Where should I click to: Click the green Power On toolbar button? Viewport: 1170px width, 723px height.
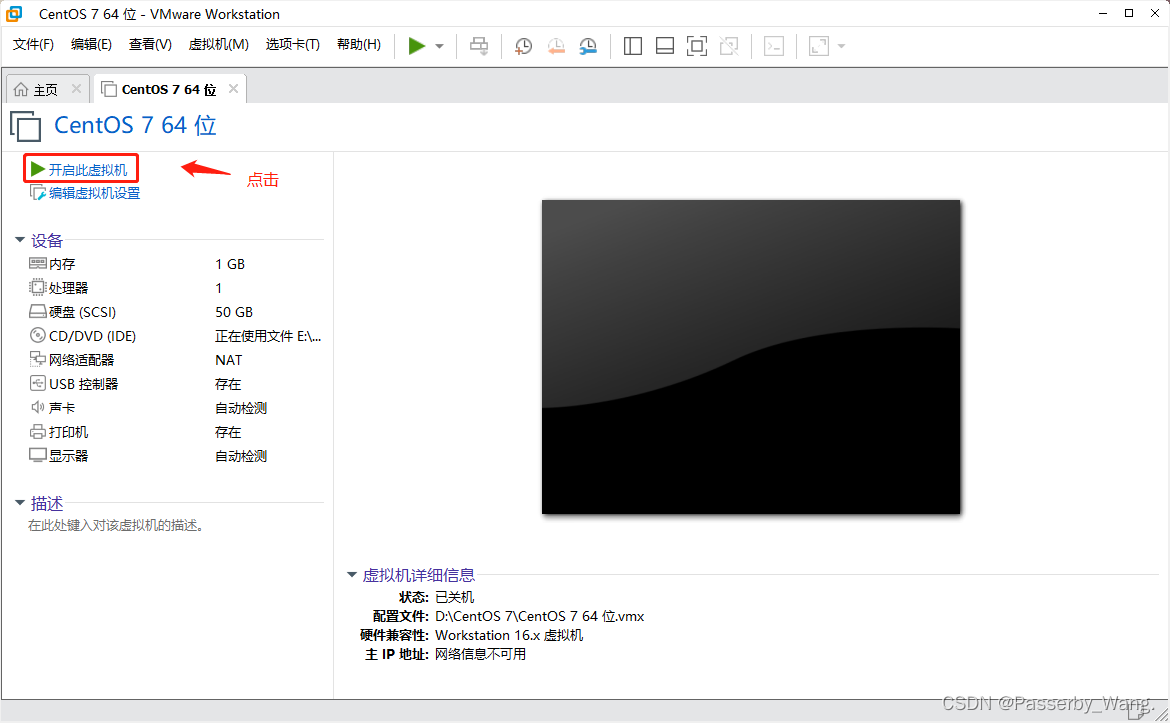coord(416,46)
